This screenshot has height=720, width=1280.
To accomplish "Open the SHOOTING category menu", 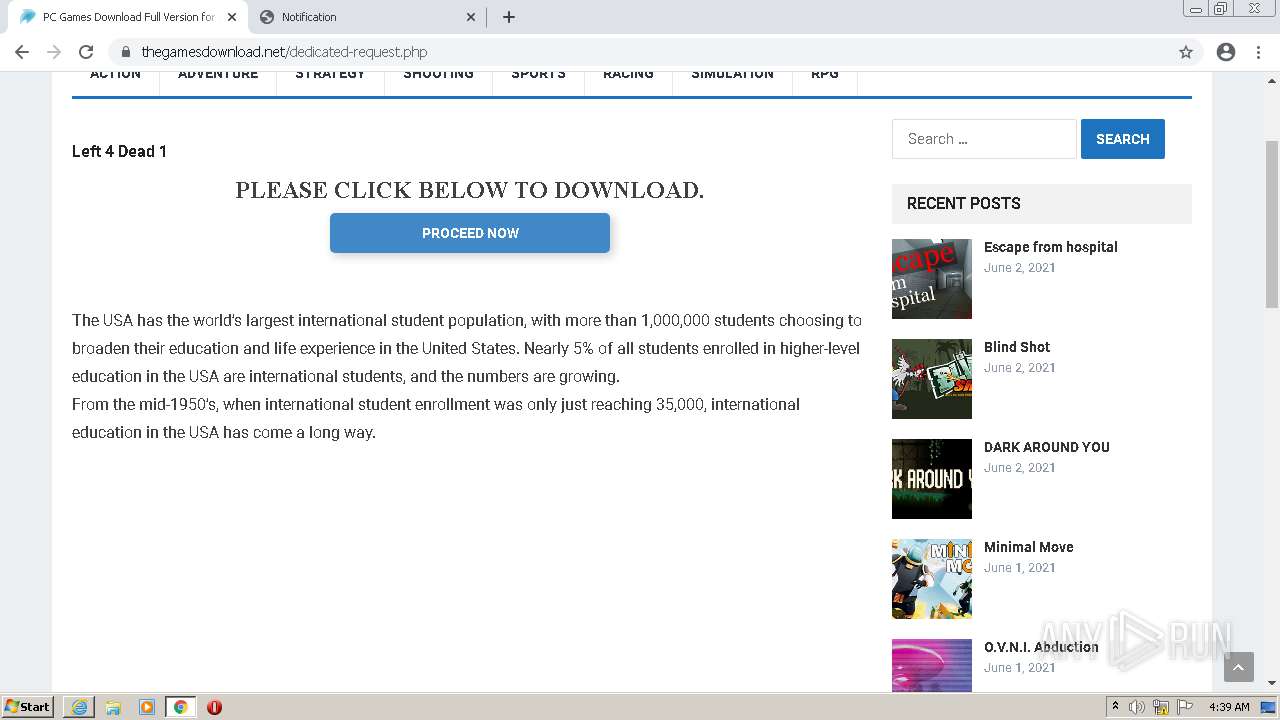I will tap(438, 74).
